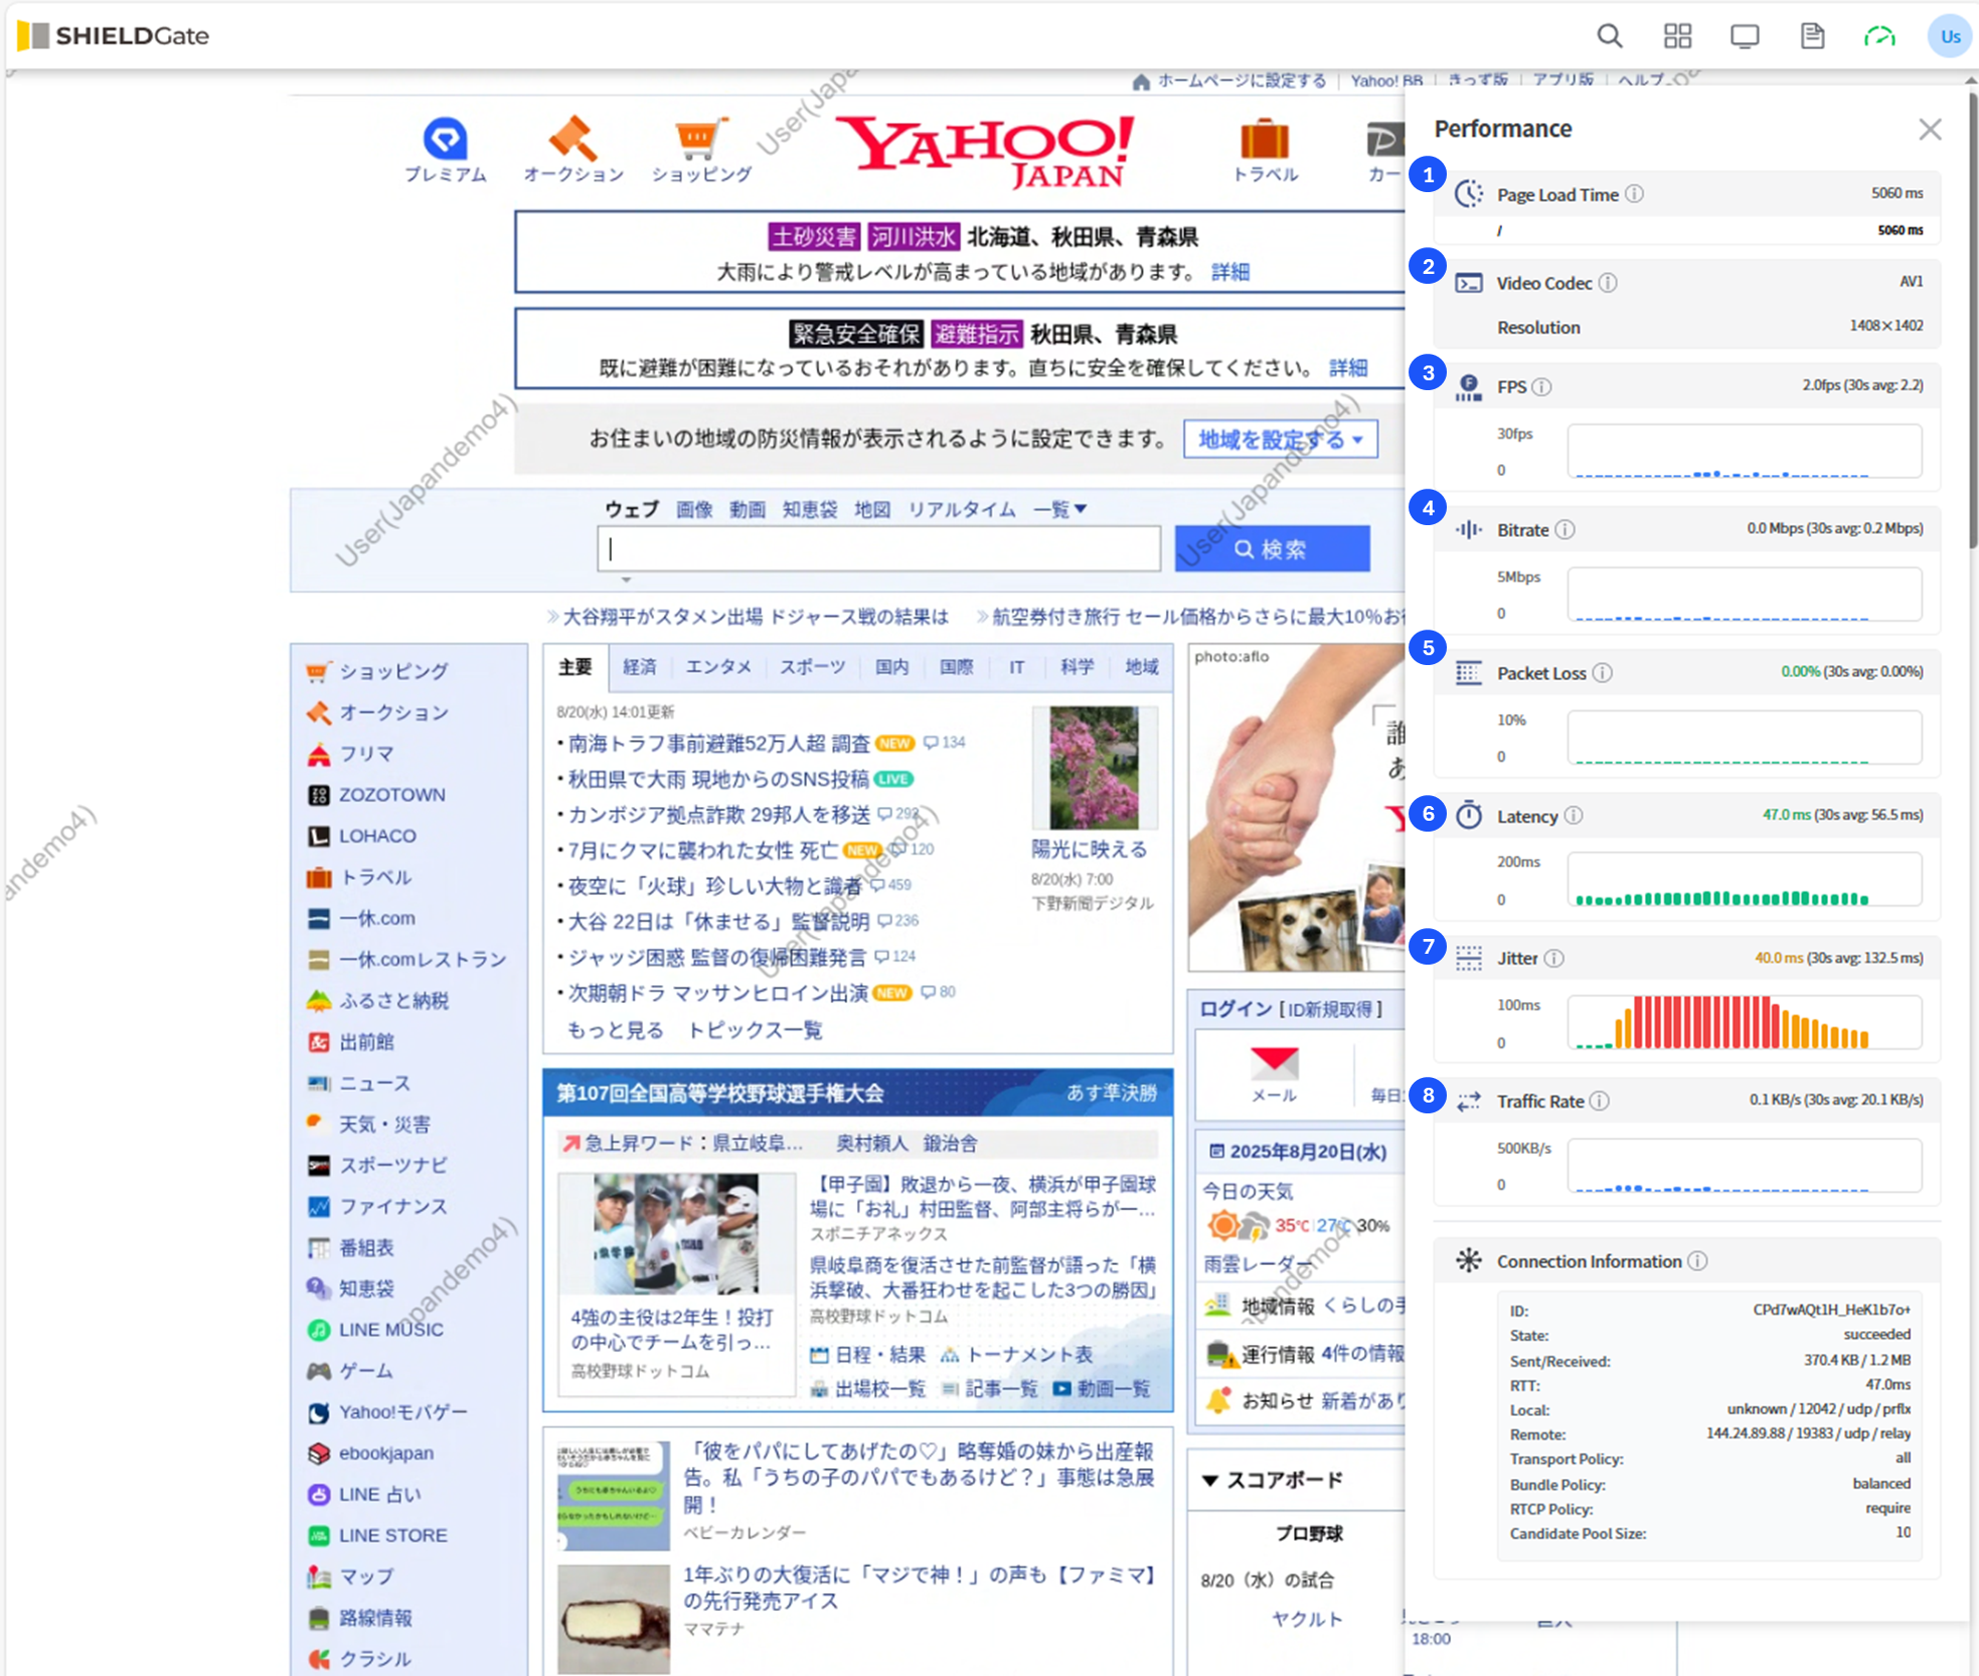Click the オークション hammer icon at top
Screen dimensions: 1979x1676
point(573,139)
